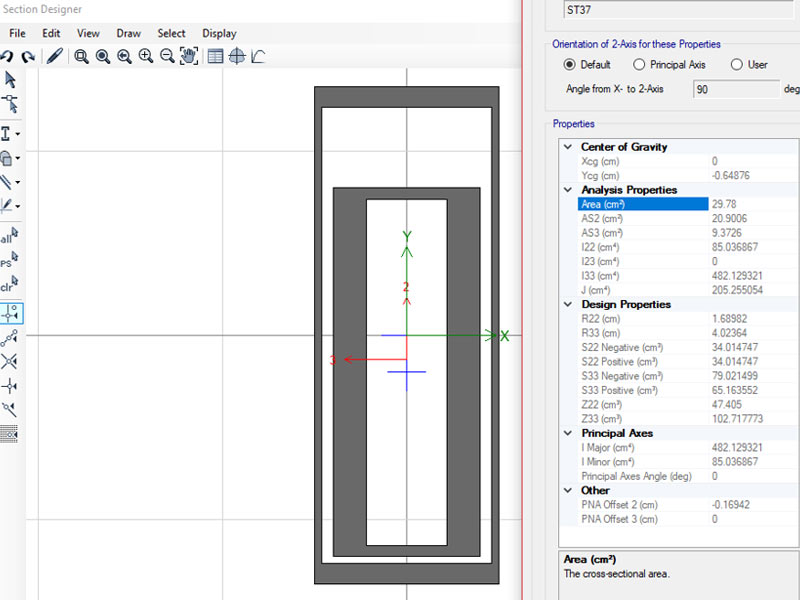The height and width of the screenshot is (600, 800).
Task: Click the Select All pointer icon
Action: pos(9,236)
